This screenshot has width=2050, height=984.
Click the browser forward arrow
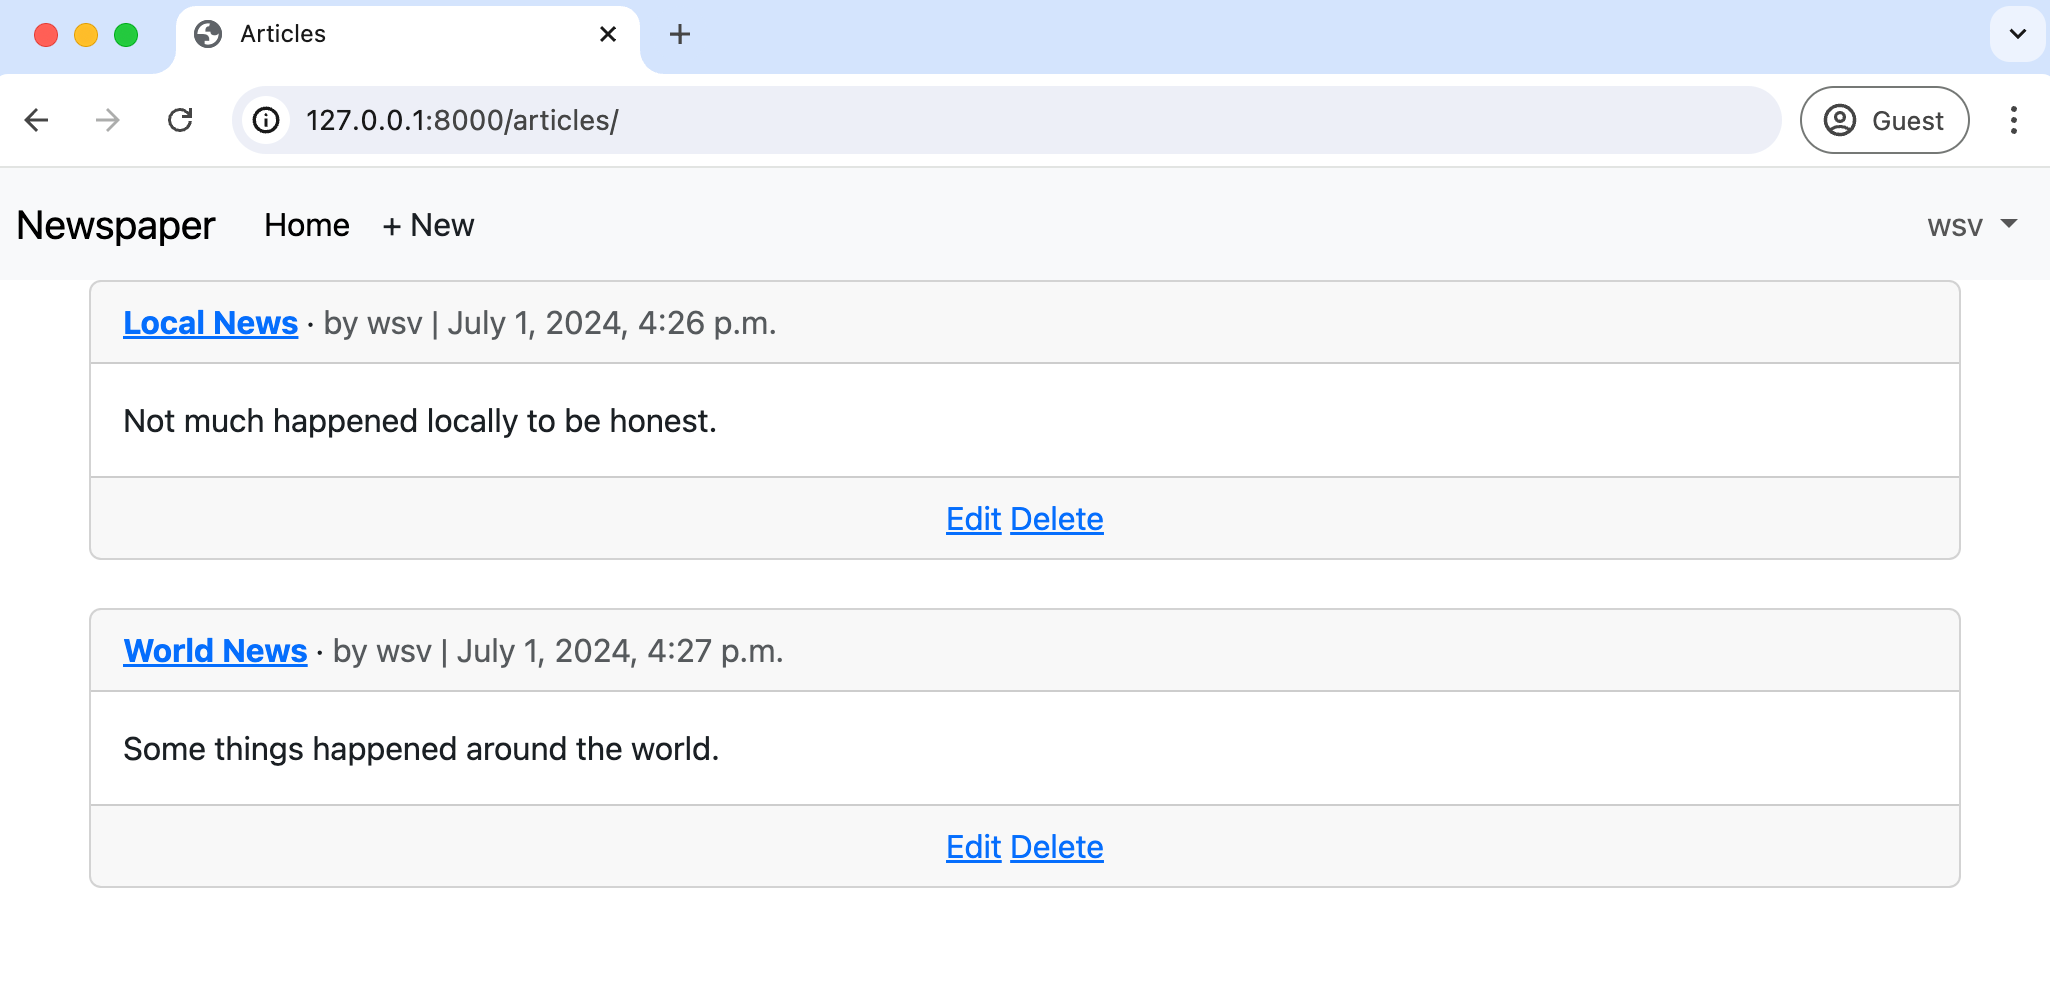[107, 120]
